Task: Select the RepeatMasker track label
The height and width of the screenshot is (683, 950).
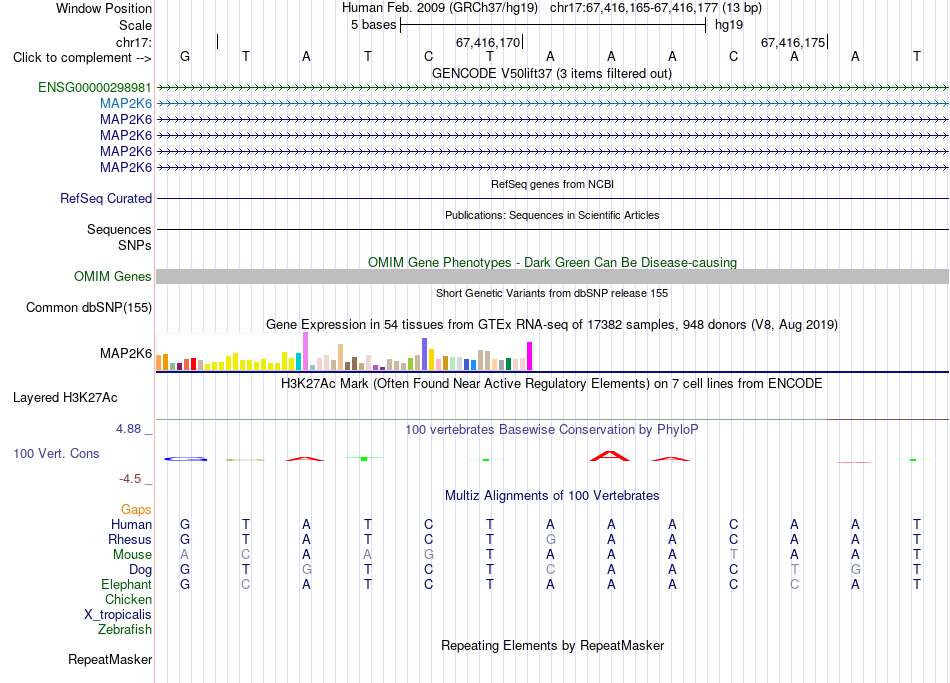Action: point(110,659)
